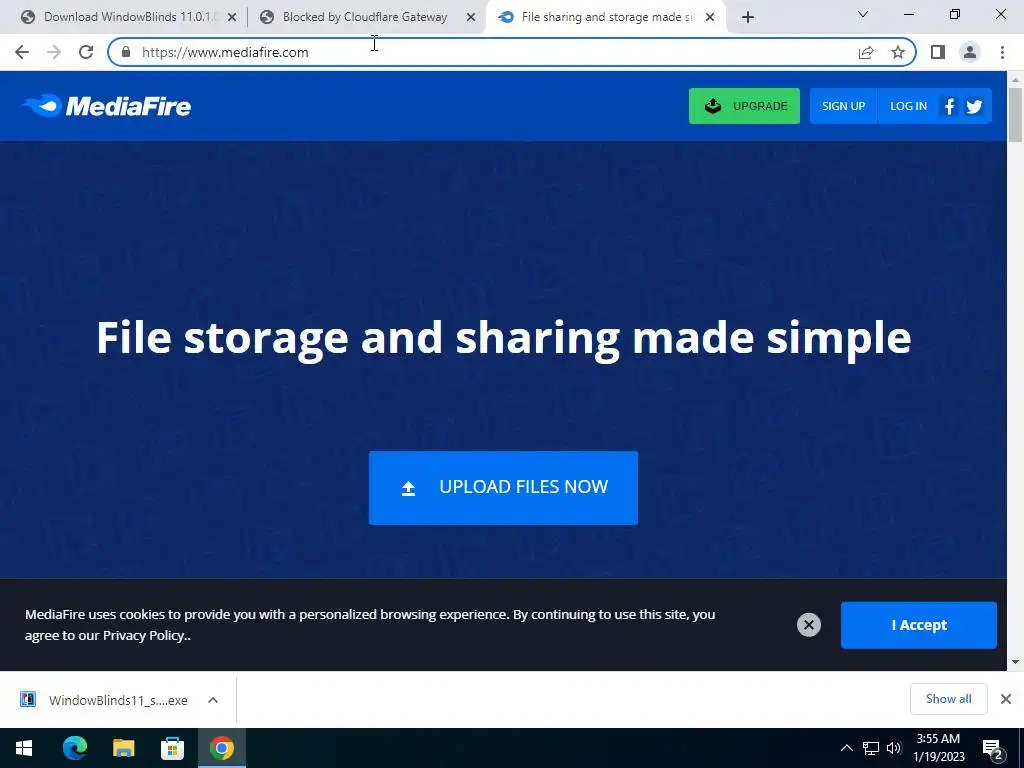Viewport: 1024px width, 768px height.
Task: Click Show all downloads
Action: [x=948, y=699]
